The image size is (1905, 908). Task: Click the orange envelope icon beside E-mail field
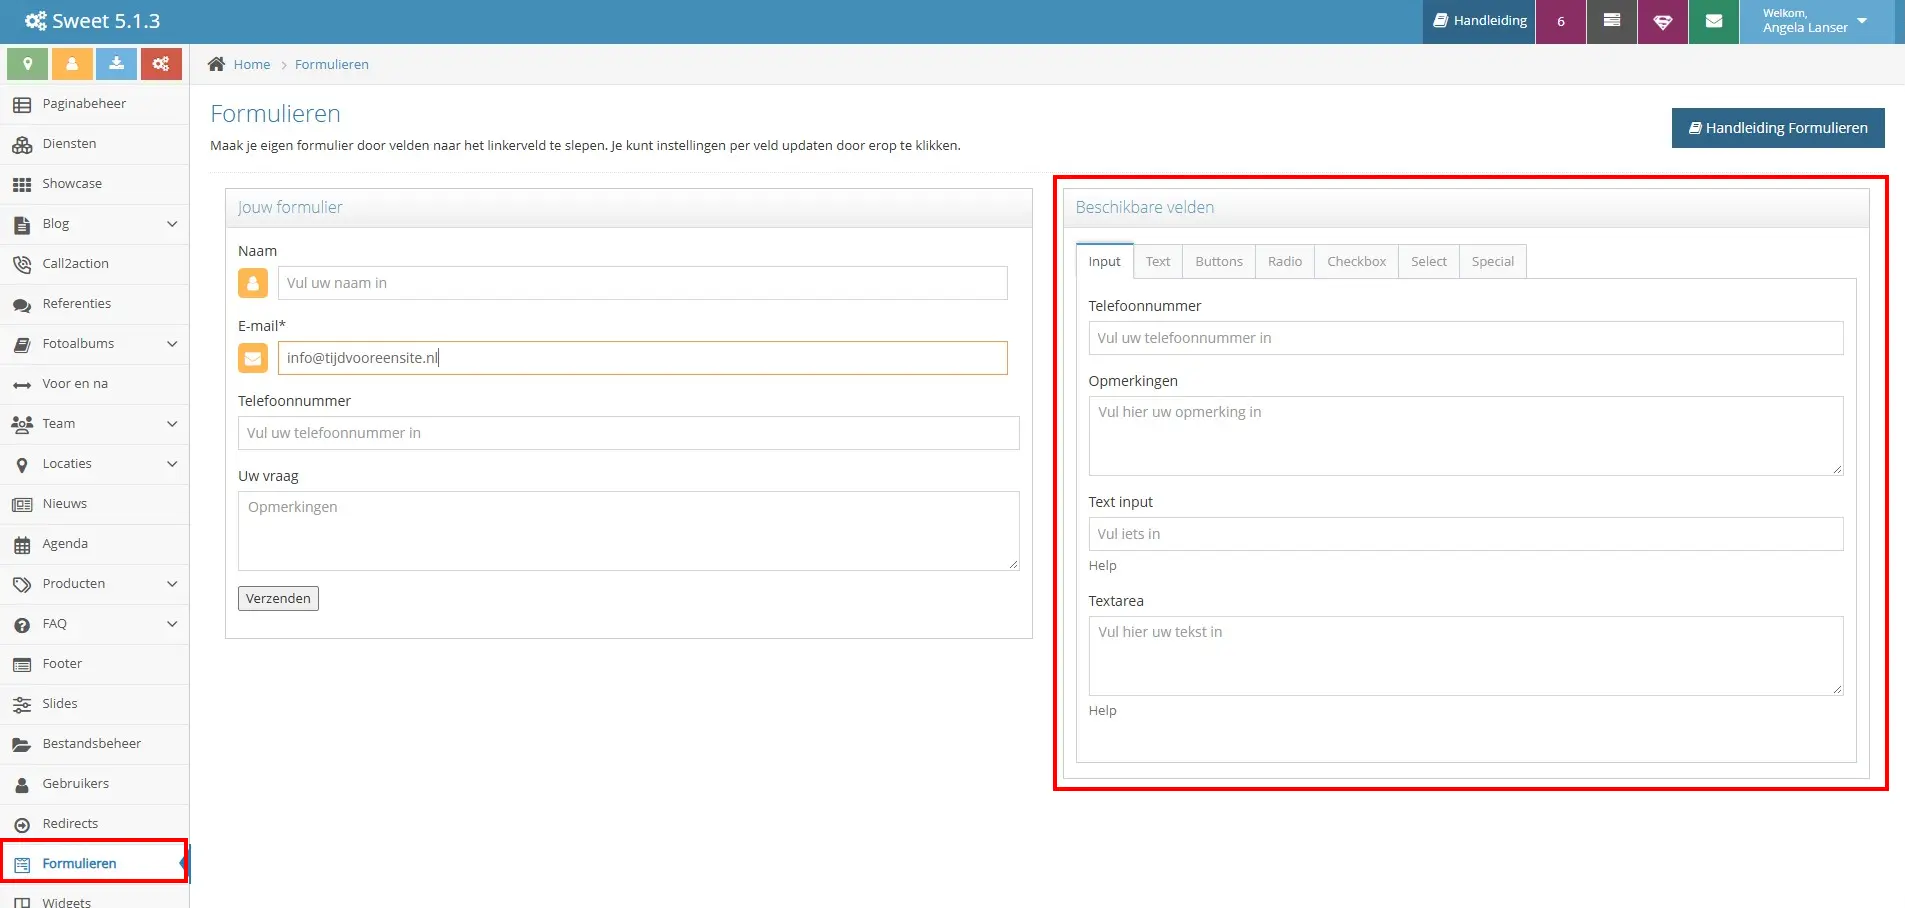click(x=253, y=358)
